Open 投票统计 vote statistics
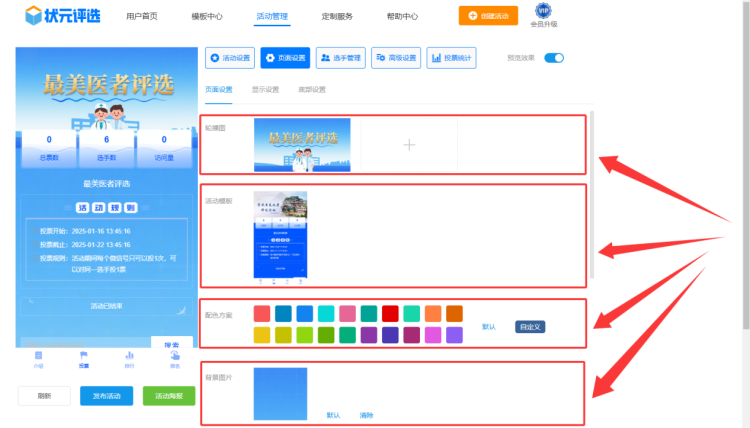This screenshot has width=750, height=428. point(451,58)
